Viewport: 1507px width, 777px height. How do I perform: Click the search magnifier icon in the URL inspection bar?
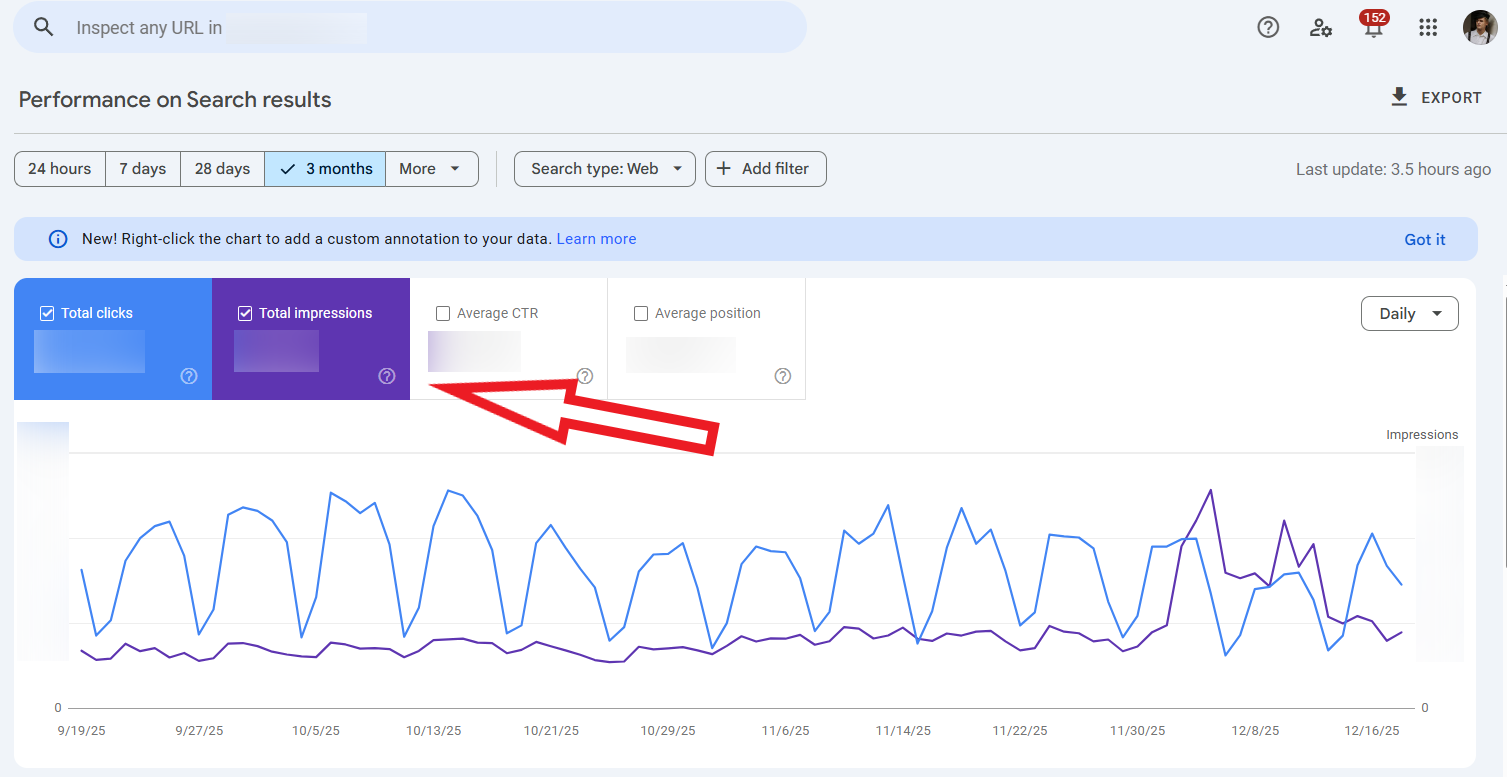pos(44,27)
